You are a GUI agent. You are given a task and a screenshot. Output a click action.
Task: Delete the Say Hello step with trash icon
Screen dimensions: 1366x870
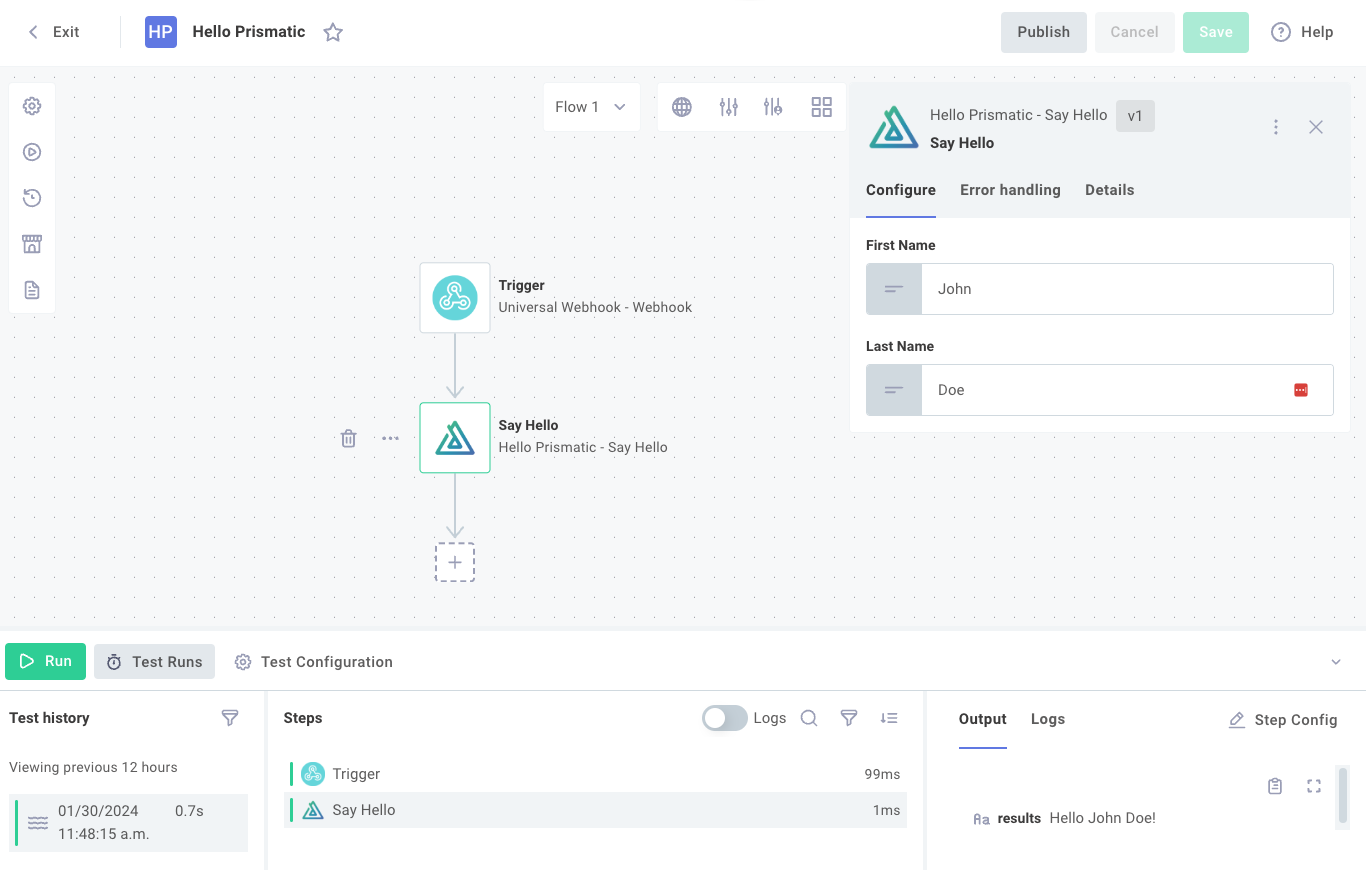(348, 438)
